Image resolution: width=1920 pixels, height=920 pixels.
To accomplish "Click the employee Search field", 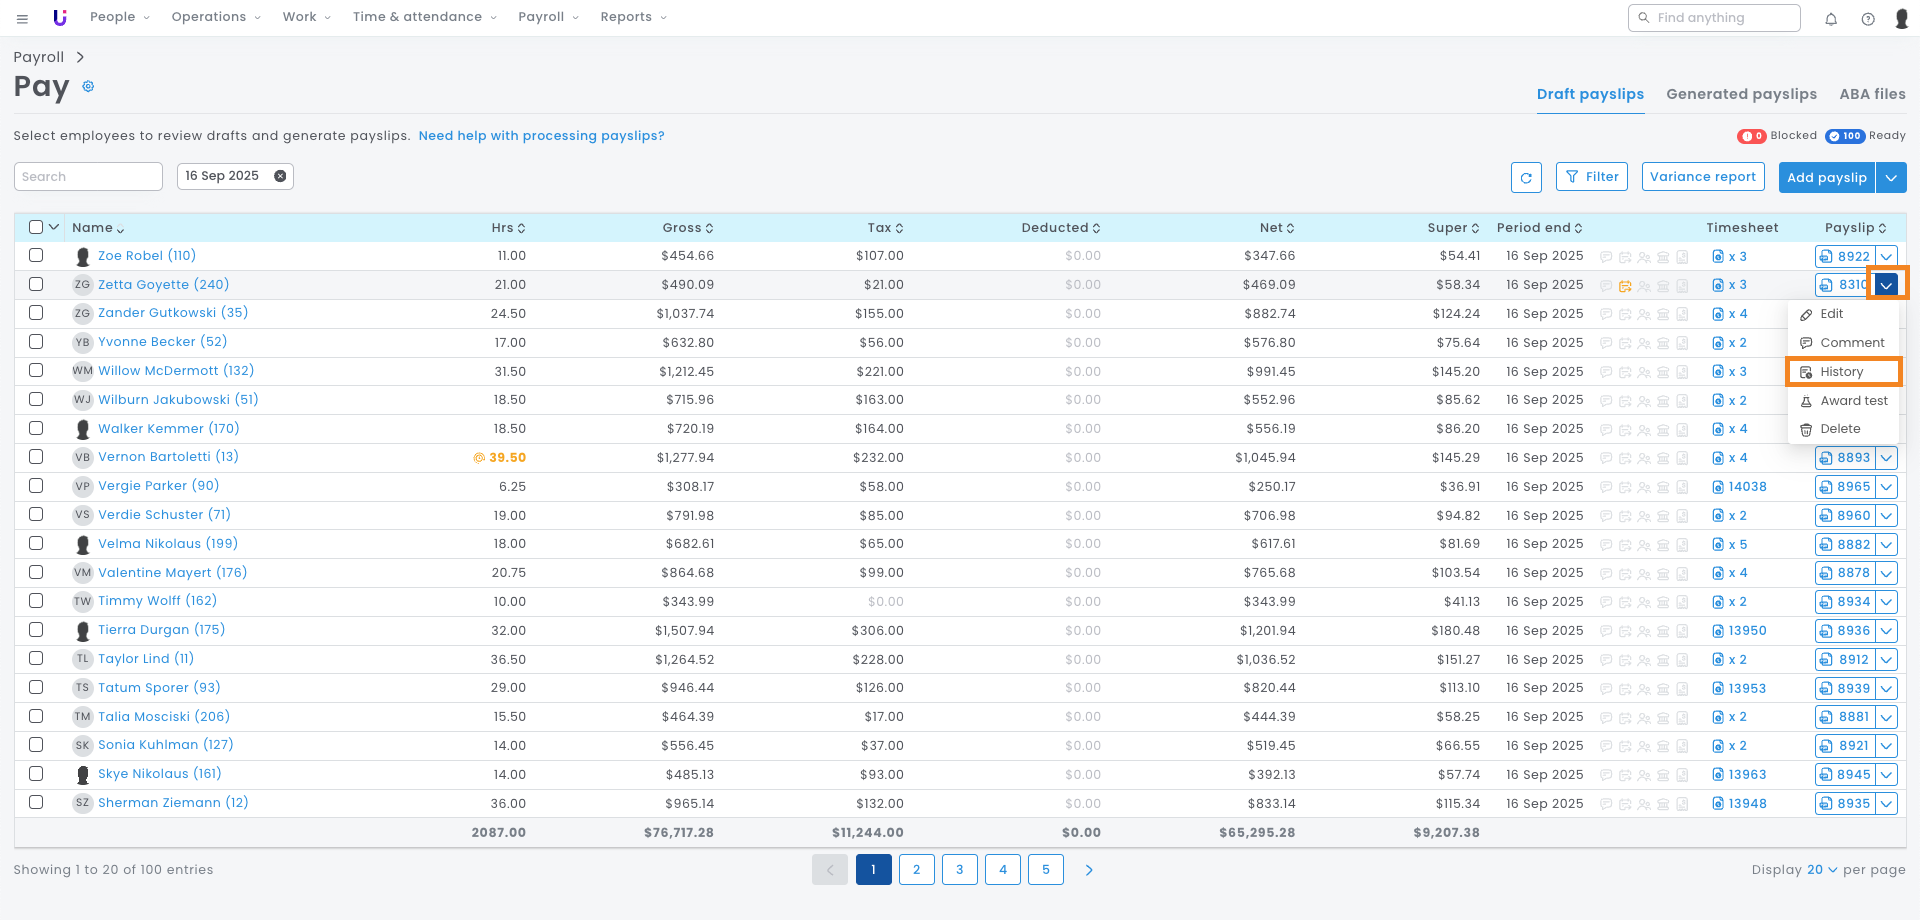I will pyautogui.click(x=88, y=177).
